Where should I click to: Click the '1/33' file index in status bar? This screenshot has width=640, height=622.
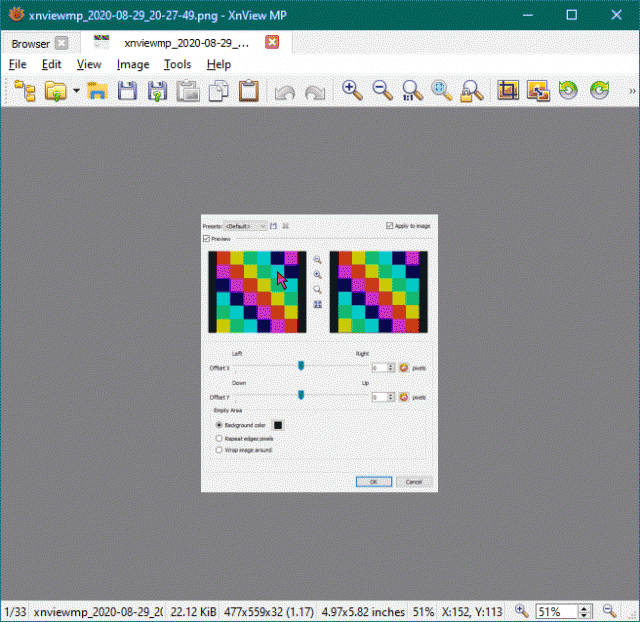pos(15,612)
